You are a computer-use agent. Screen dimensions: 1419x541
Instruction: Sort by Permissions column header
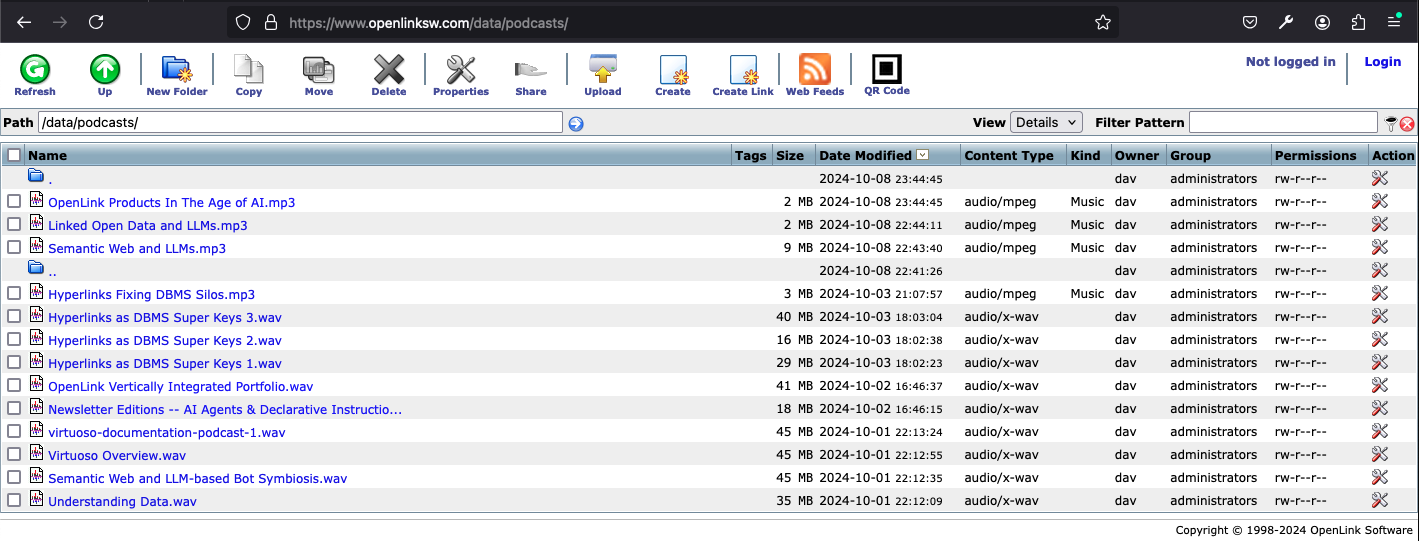pyautogui.click(x=1315, y=155)
